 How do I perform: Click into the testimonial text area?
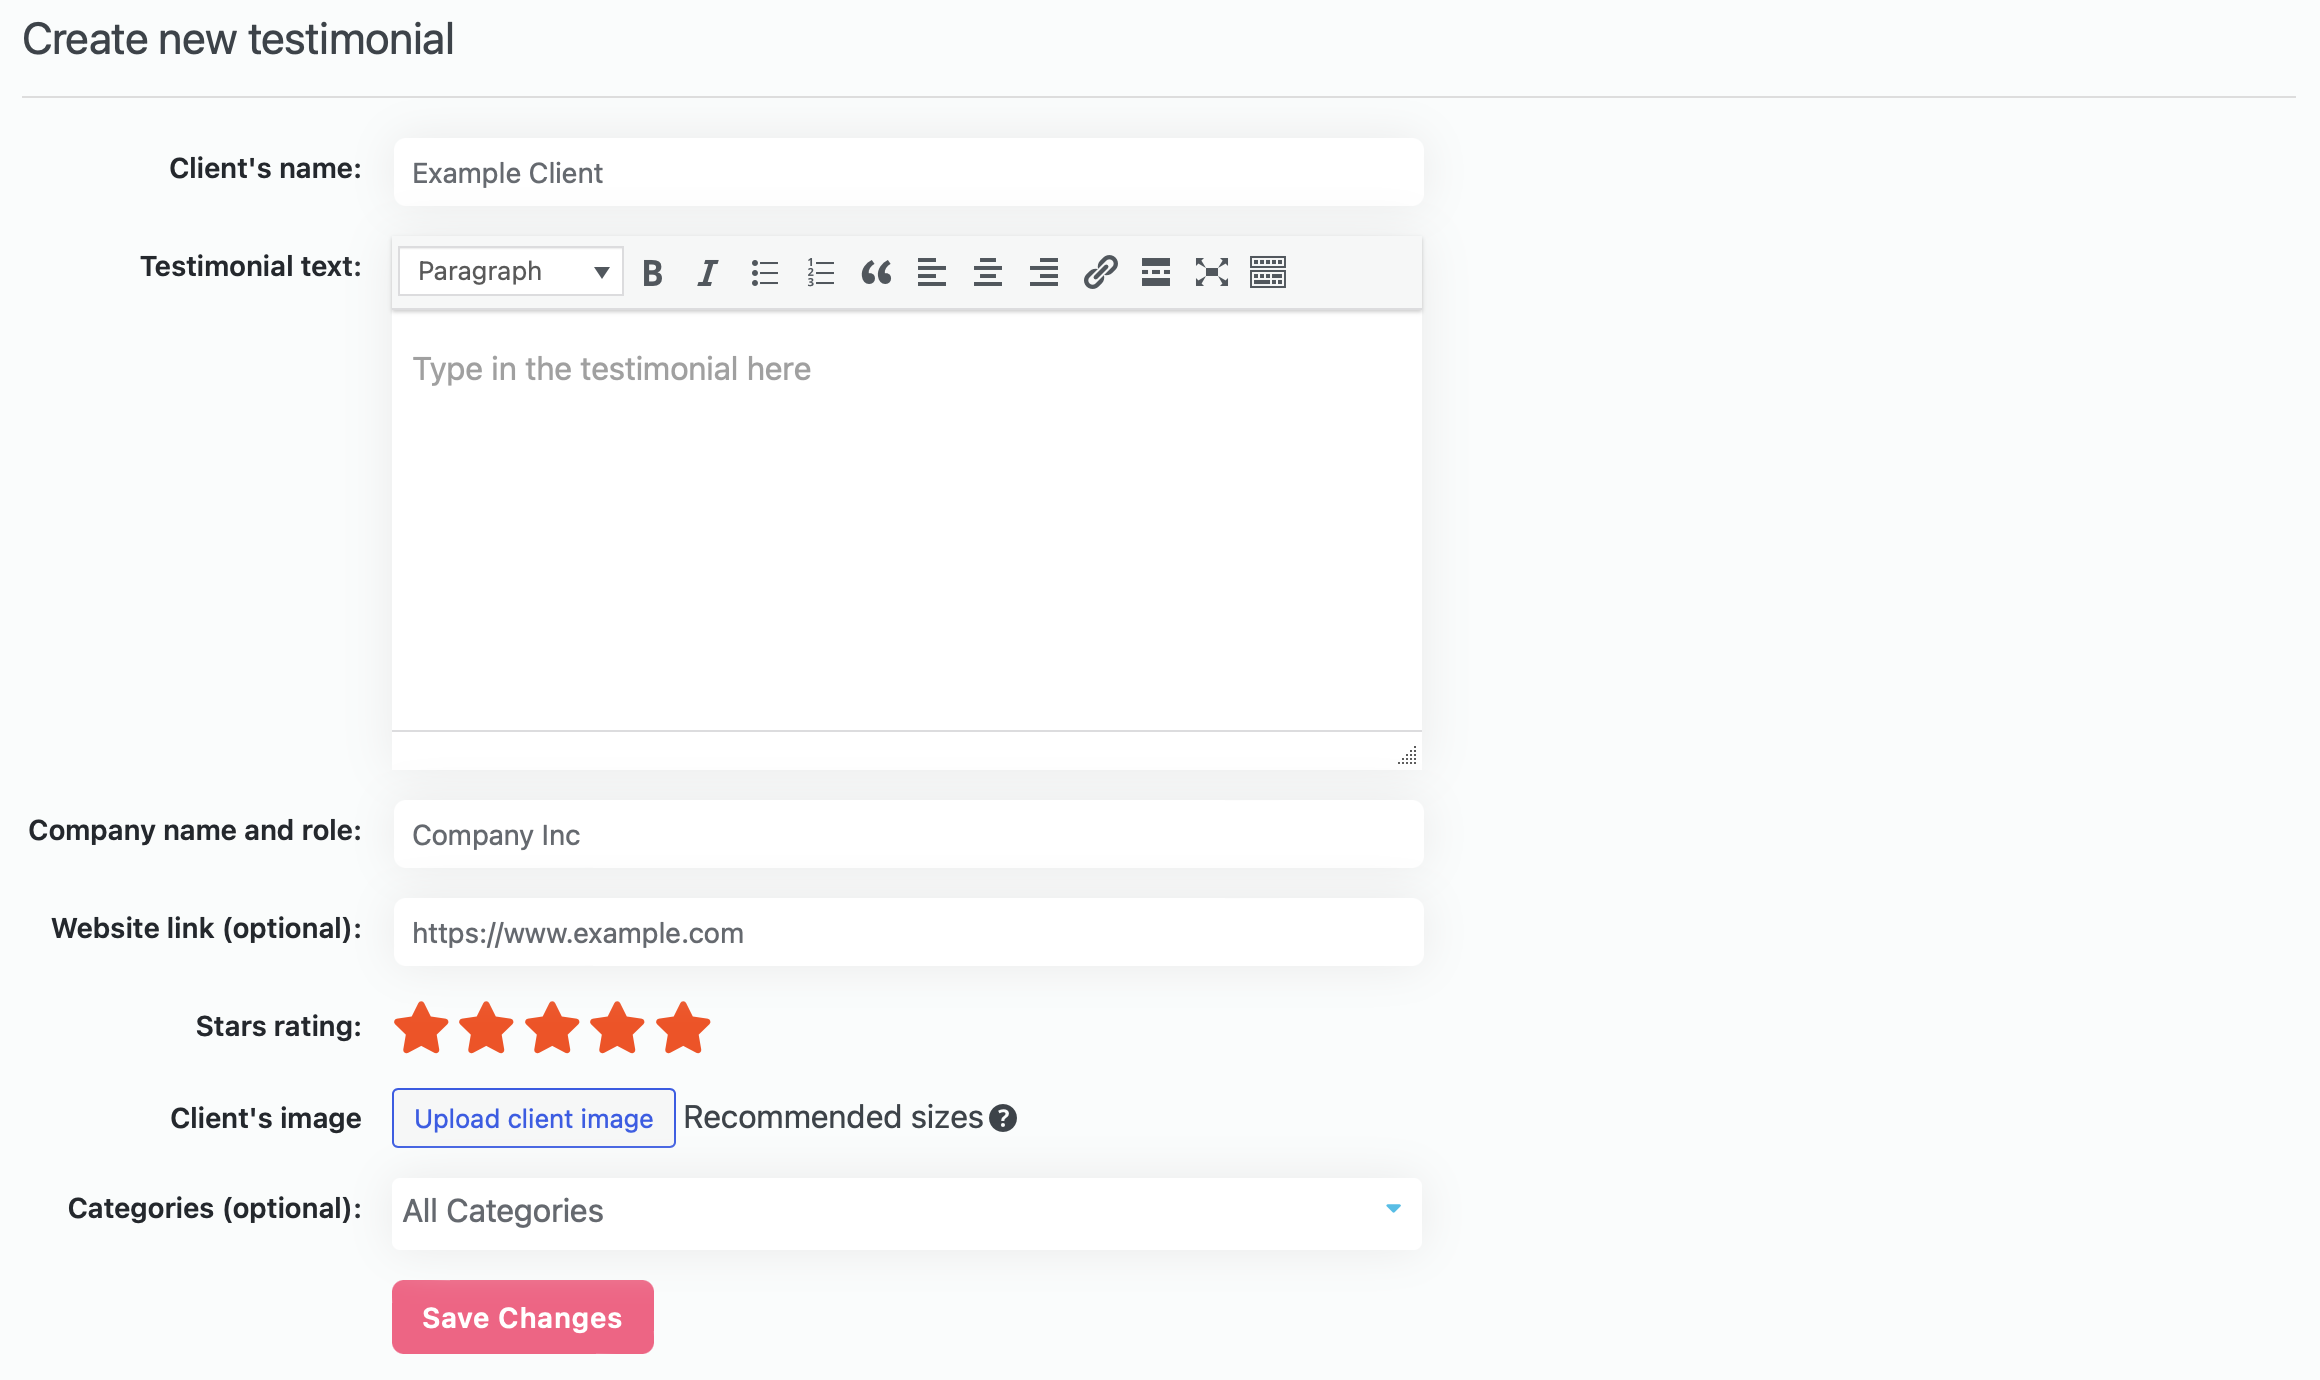pos(907,520)
